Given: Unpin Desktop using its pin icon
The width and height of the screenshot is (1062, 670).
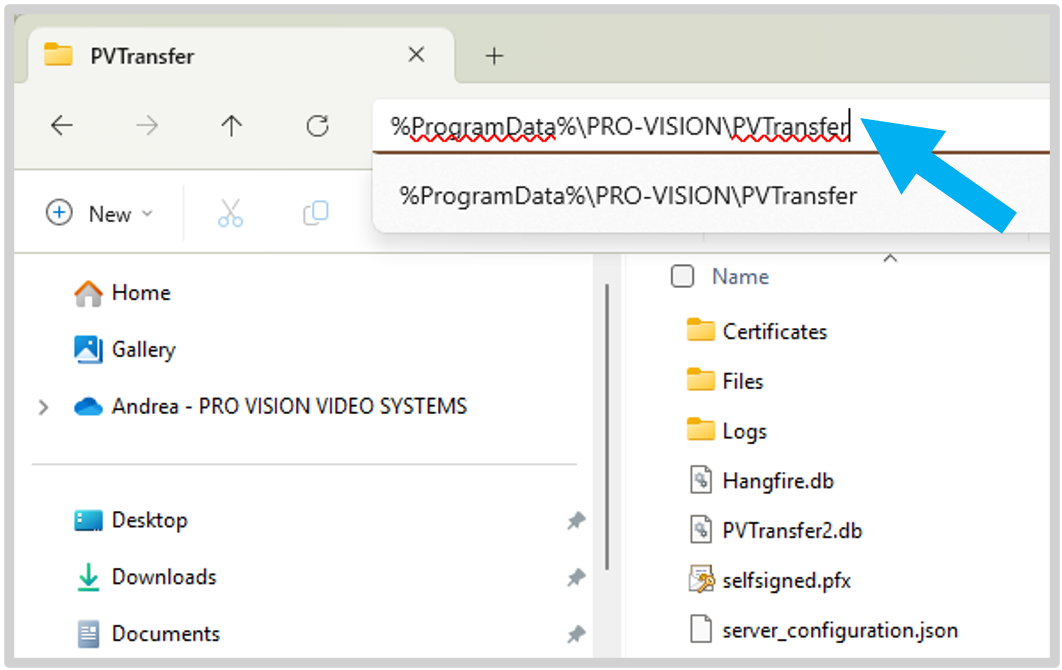Looking at the screenshot, I should pos(576,521).
